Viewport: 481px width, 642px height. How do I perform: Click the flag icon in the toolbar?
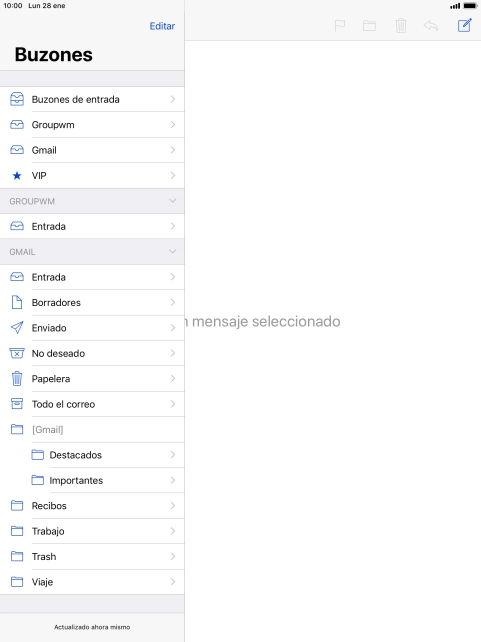tap(339, 26)
